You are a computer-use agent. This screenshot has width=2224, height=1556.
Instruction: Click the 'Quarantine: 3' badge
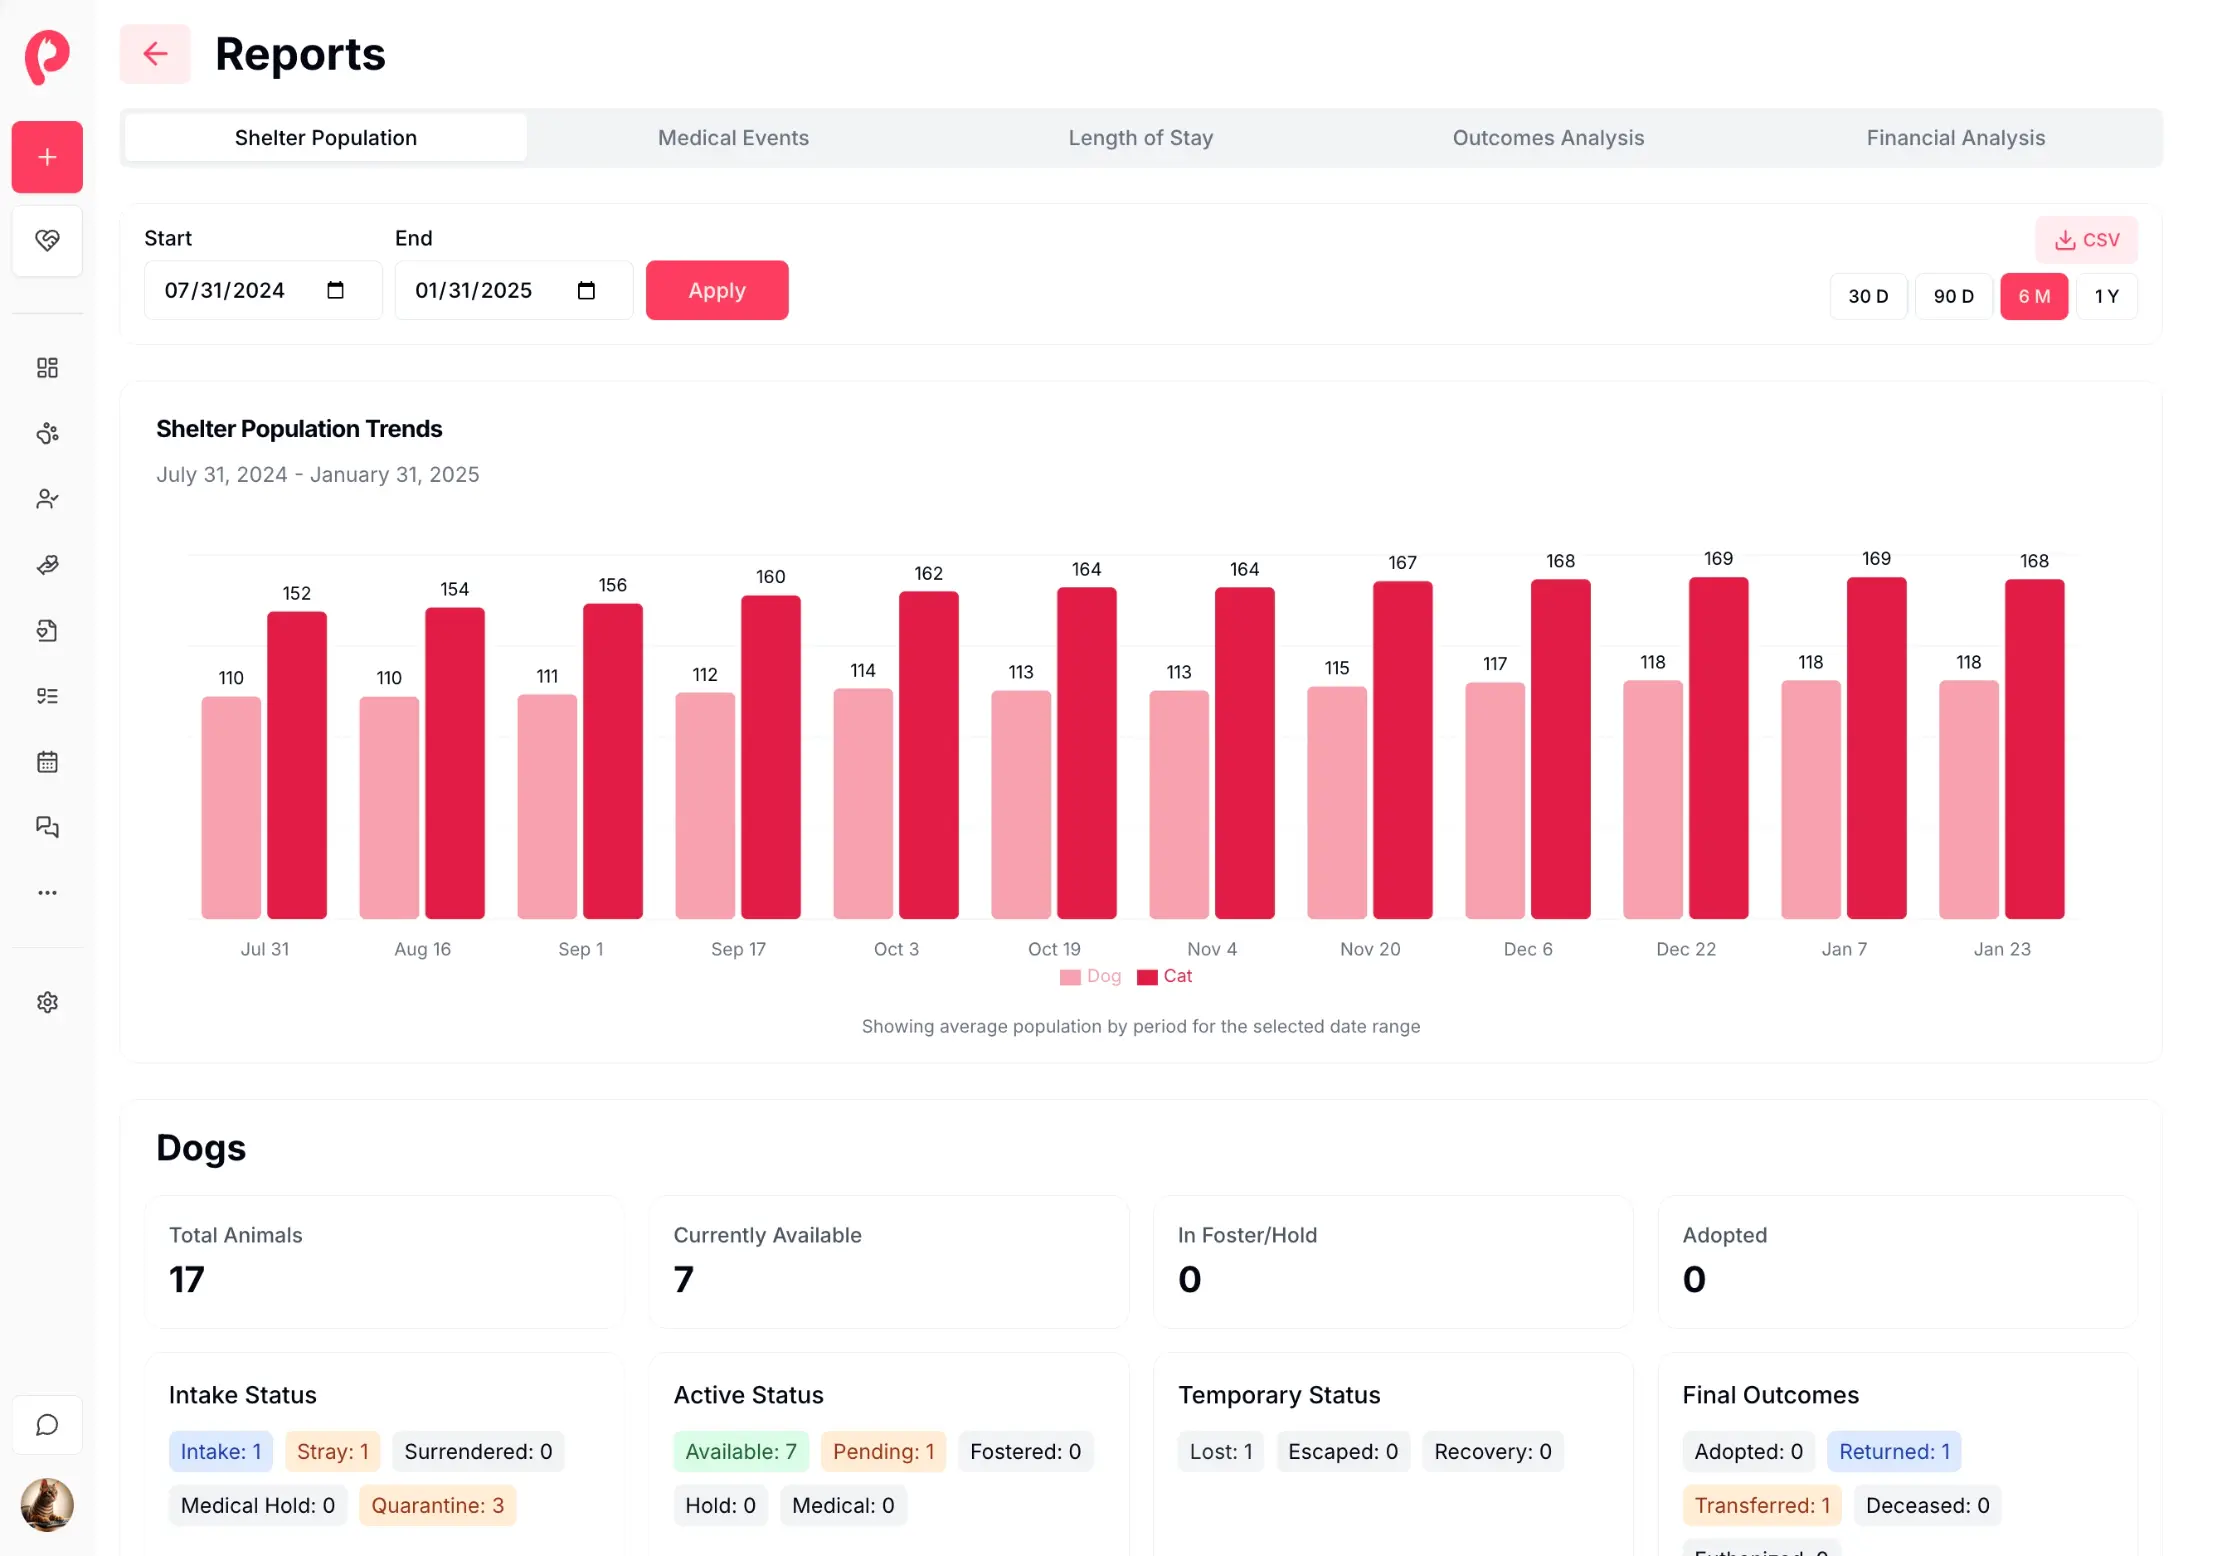(x=438, y=1505)
